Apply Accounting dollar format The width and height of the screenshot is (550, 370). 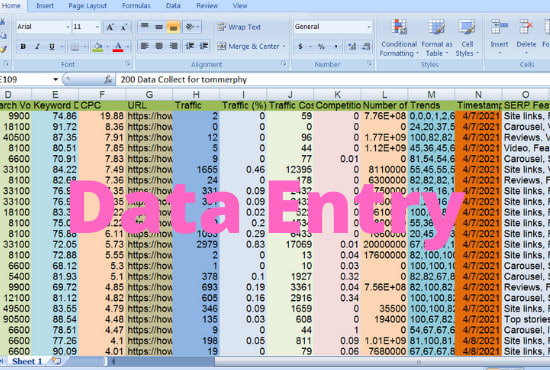pyautogui.click(x=300, y=46)
